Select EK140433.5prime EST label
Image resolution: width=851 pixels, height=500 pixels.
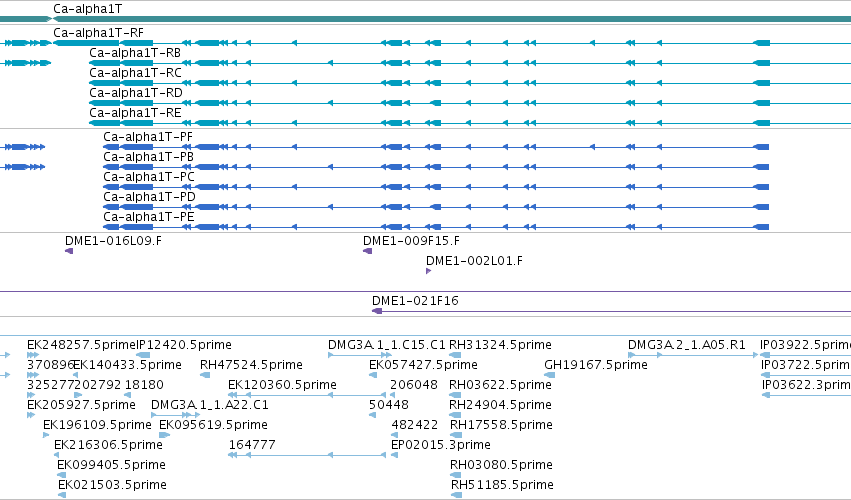[127, 365]
